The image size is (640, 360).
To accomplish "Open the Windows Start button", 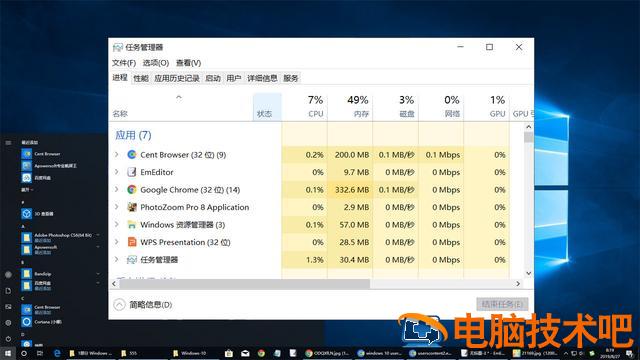I will [x=7, y=353].
